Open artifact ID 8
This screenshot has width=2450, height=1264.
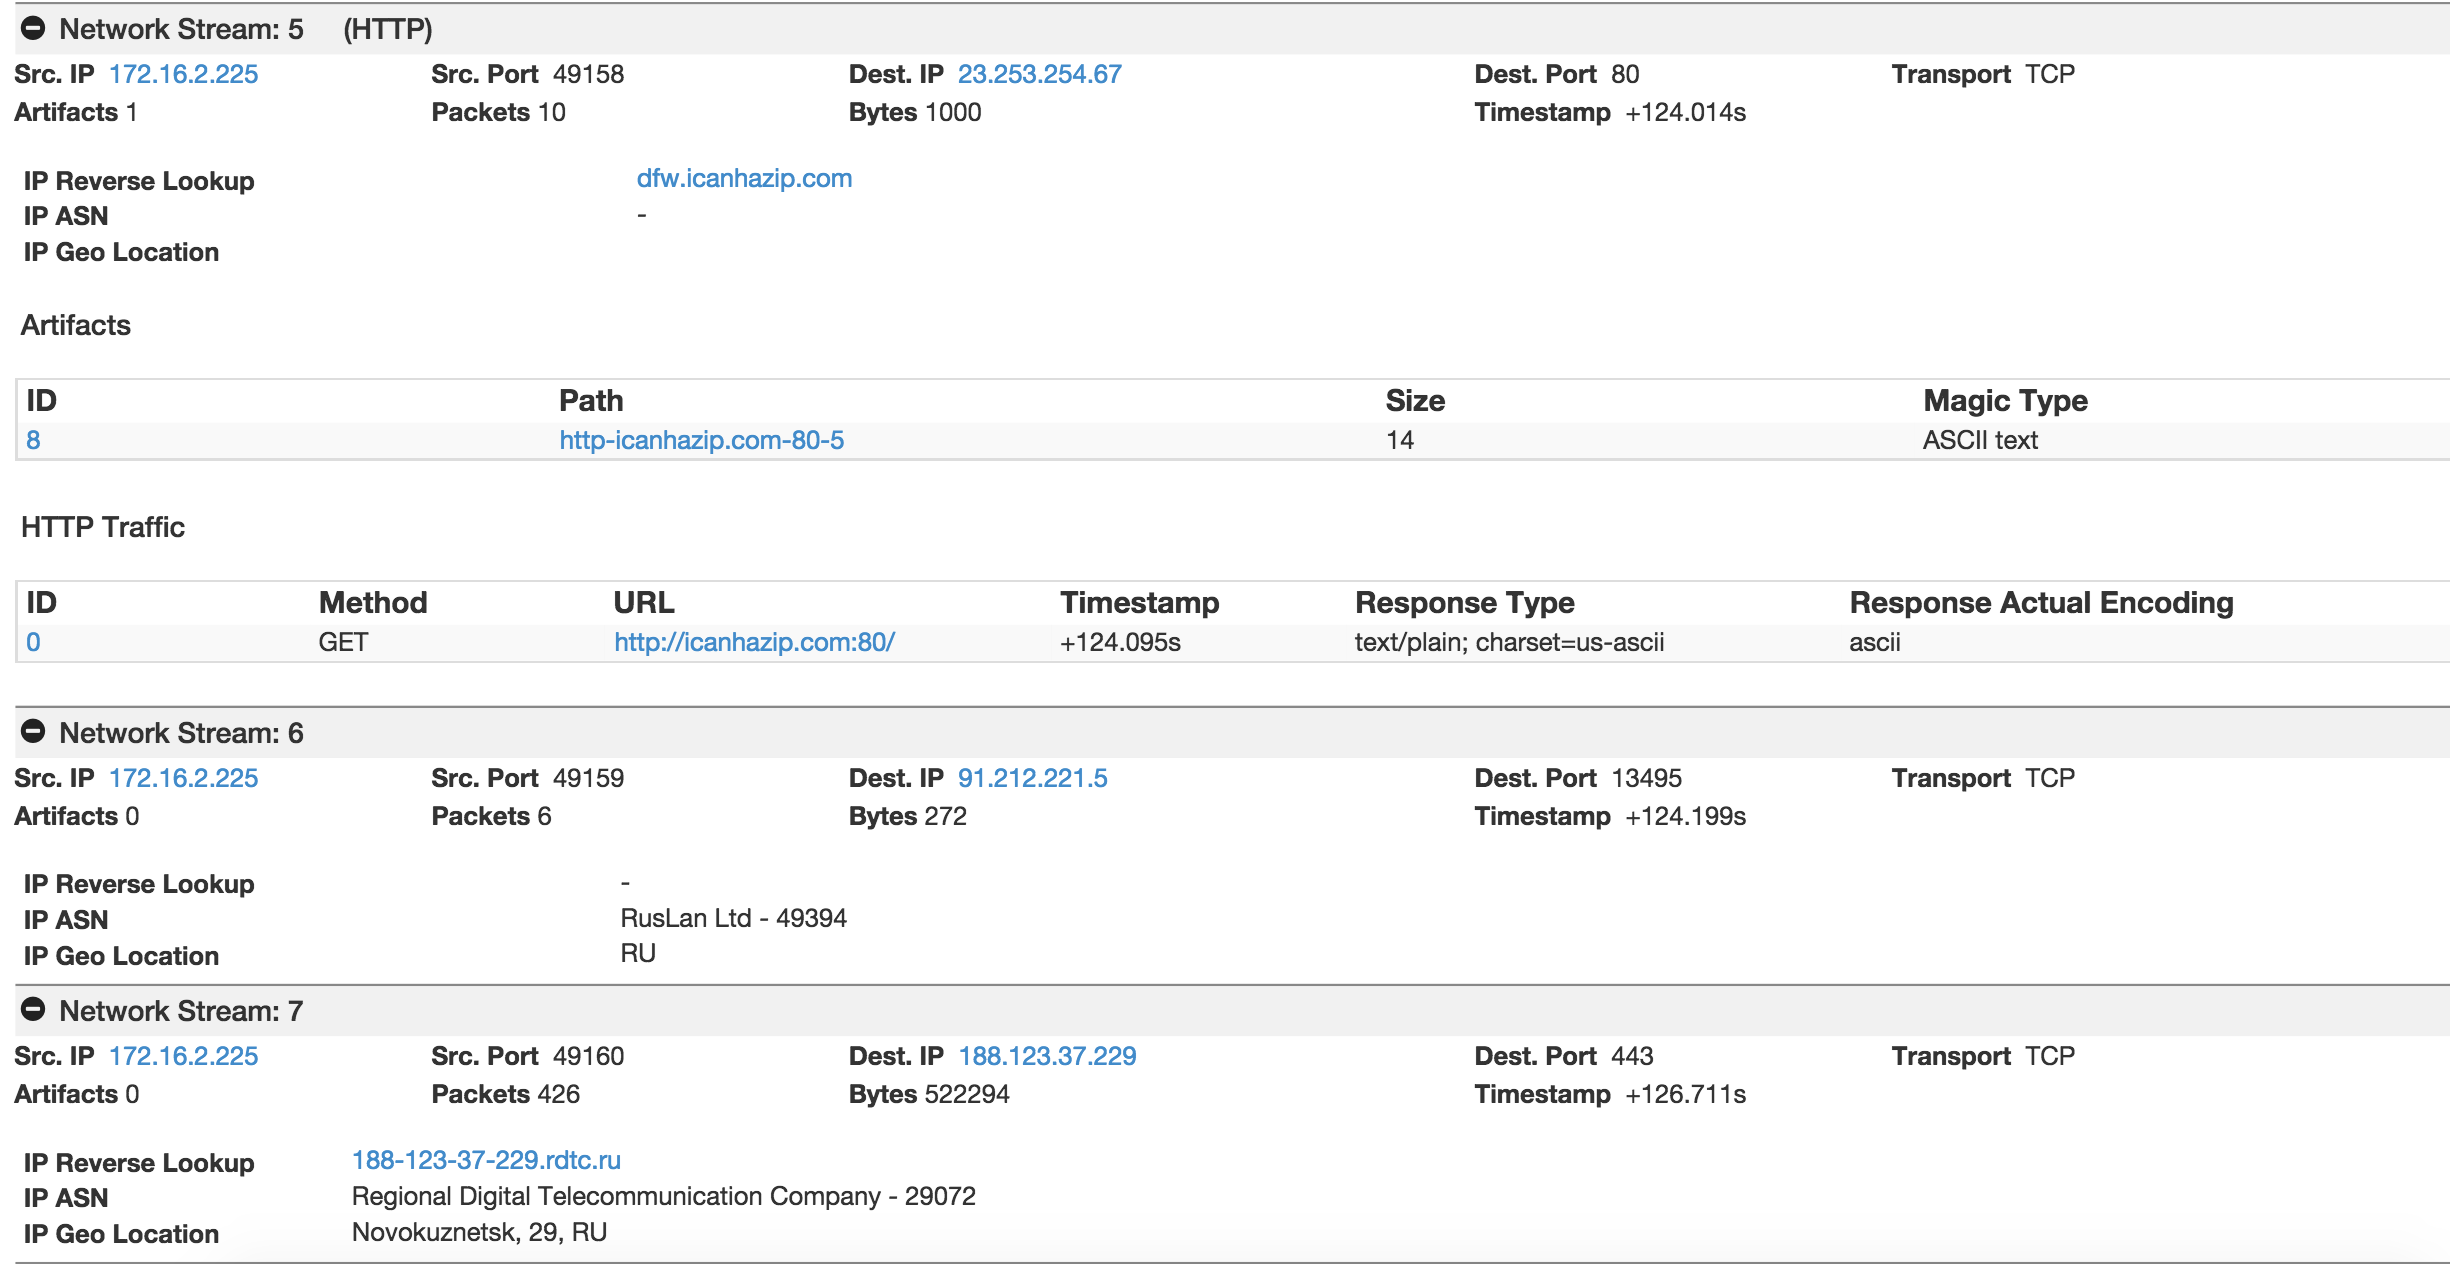(33, 440)
